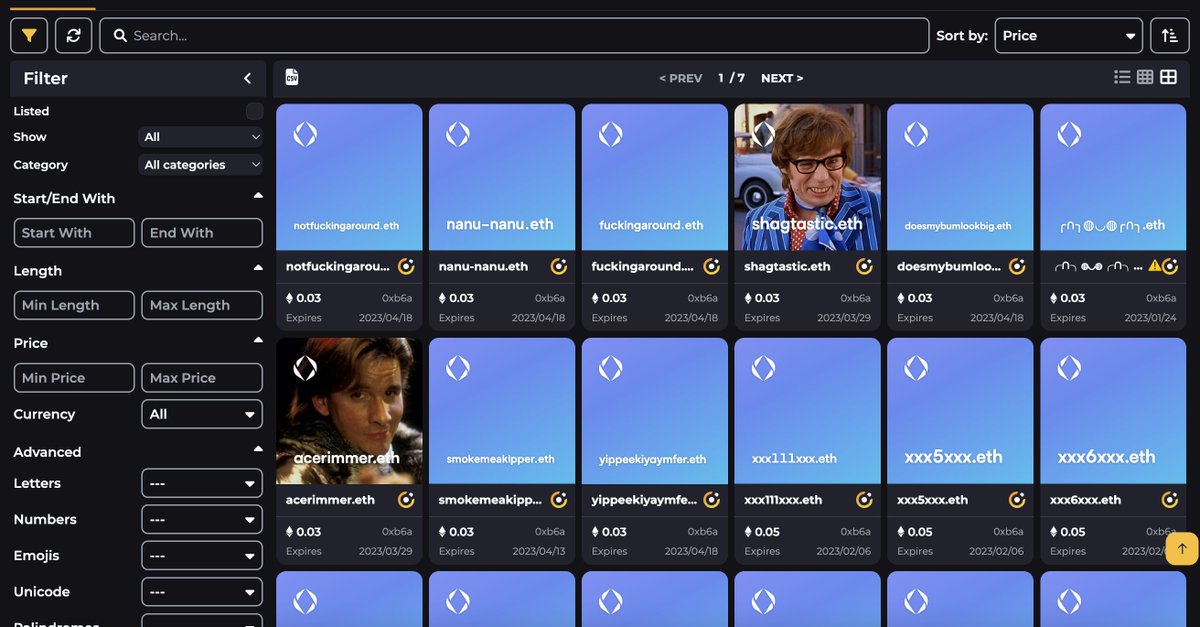The image size is (1200, 627).
Task: Click marketplace icon beside xxx5xxx.eth
Action: tap(1017, 499)
